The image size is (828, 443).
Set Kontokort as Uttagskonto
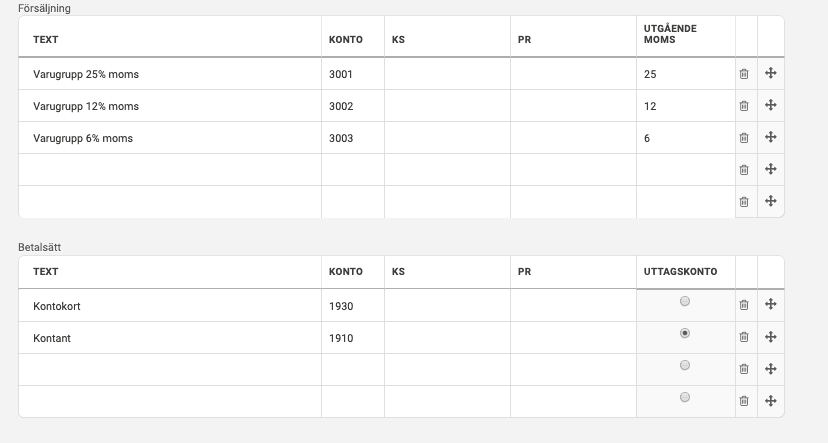coord(685,301)
